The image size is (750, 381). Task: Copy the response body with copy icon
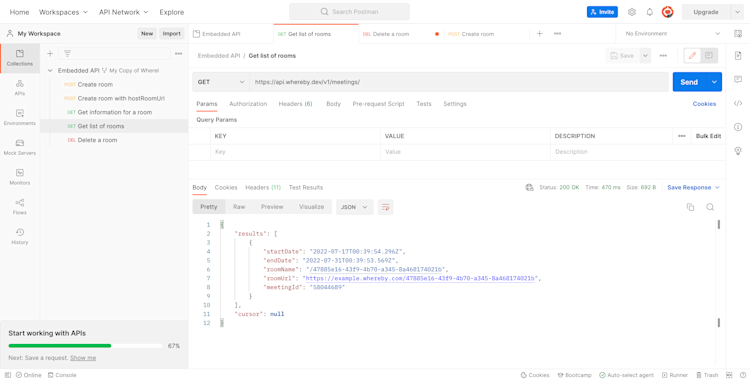[690, 207]
